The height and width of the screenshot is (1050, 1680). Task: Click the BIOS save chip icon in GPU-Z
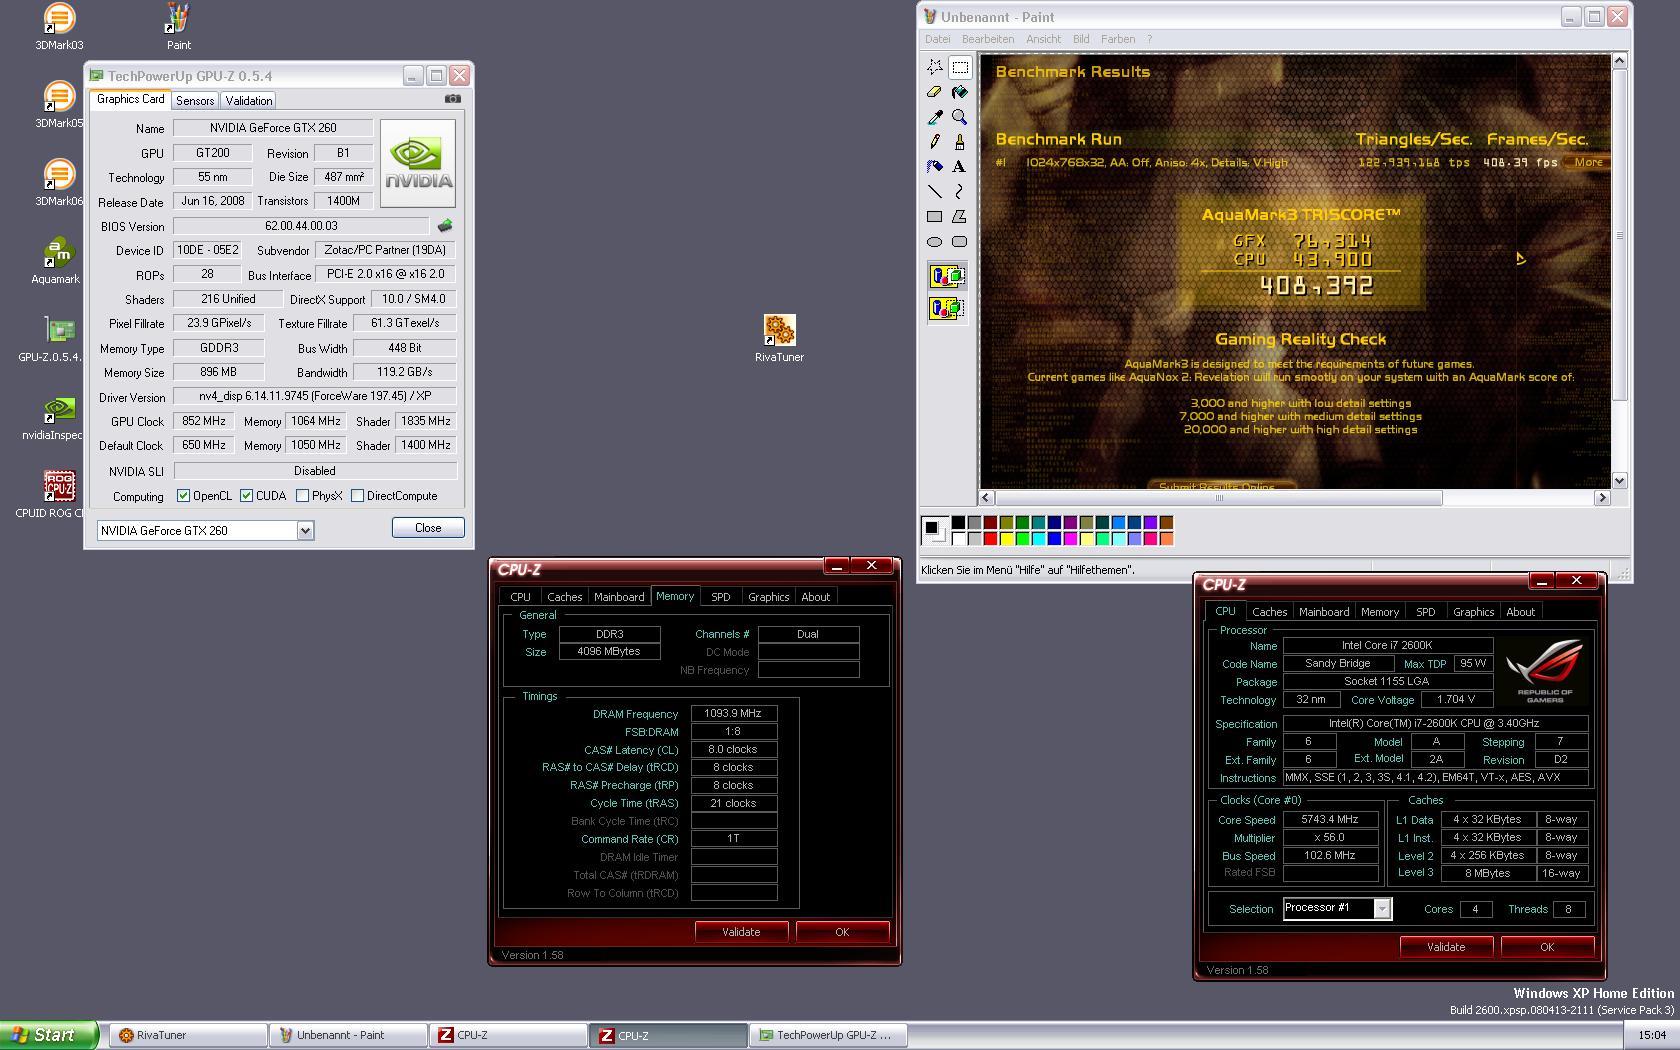(445, 226)
